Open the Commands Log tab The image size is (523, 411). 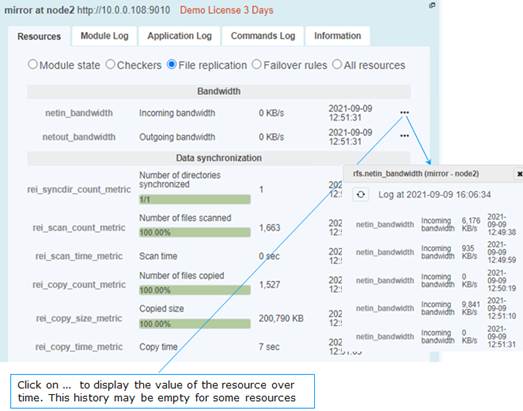[x=263, y=36]
